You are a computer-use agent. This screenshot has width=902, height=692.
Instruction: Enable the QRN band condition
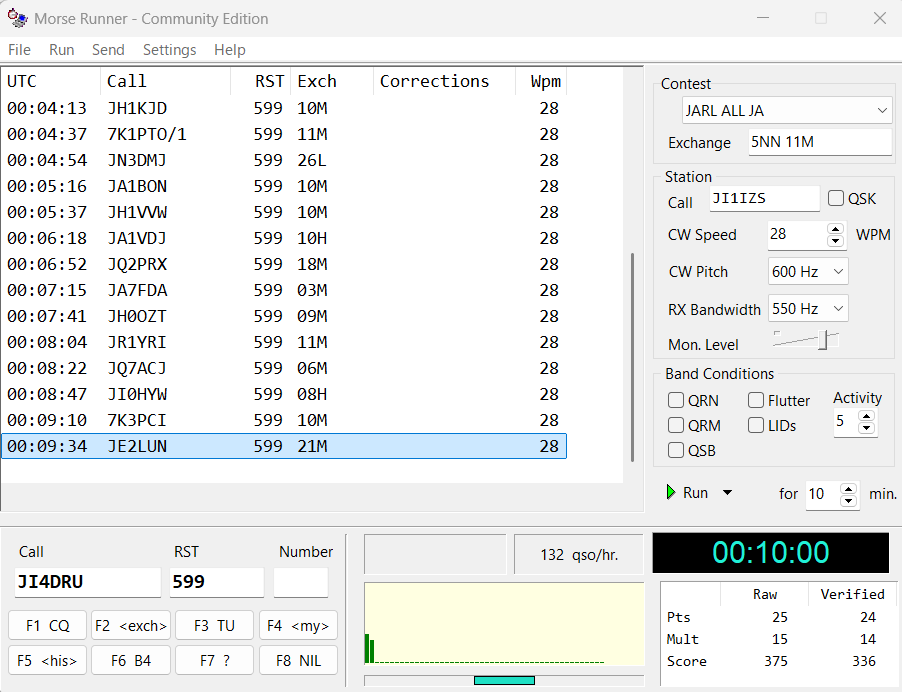click(676, 400)
